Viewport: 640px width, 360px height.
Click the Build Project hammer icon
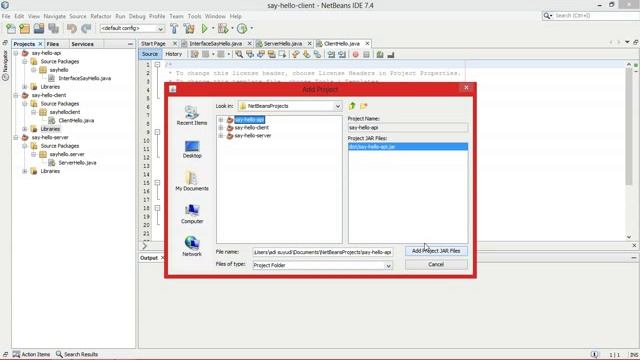[174, 28]
